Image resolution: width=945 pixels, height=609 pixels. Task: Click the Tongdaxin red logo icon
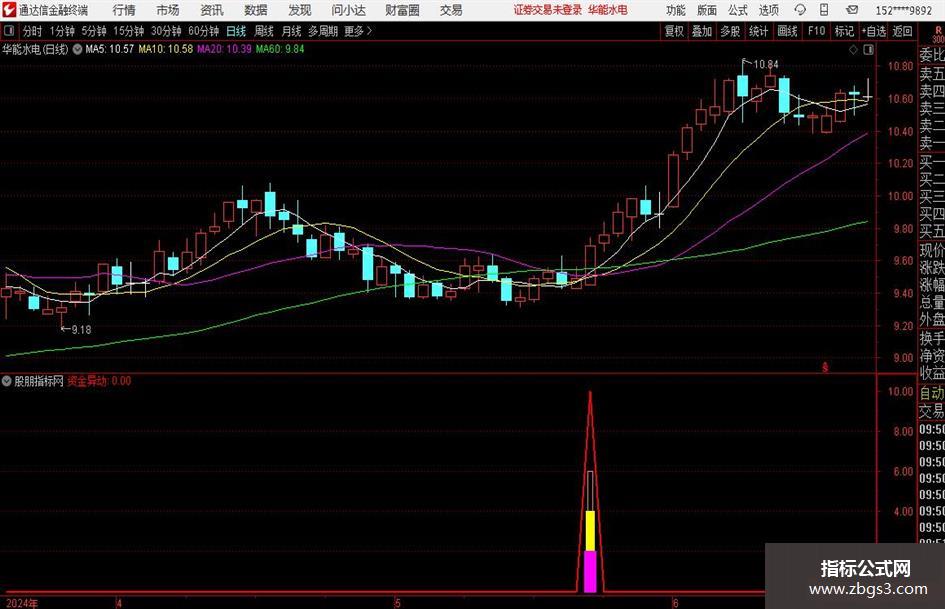[9, 10]
